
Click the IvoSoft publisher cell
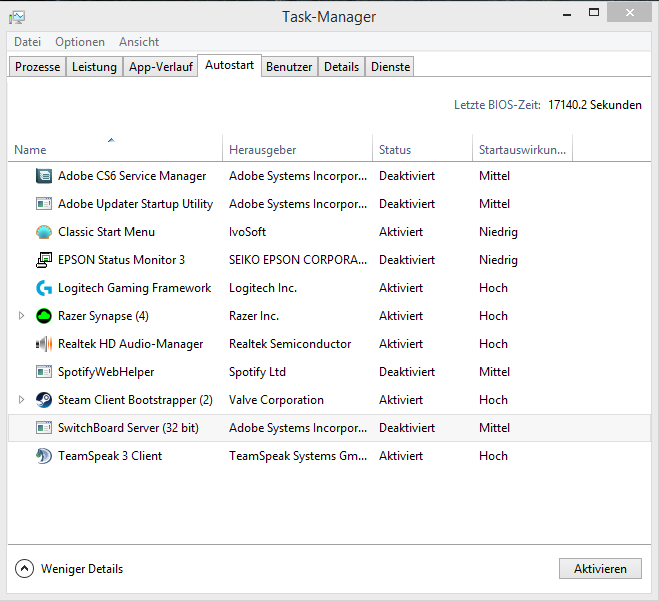click(248, 232)
